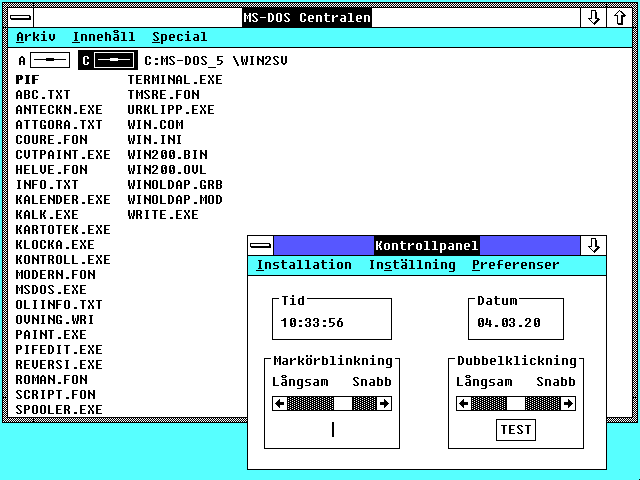The width and height of the screenshot is (640, 480).
Task: Select file WIN200.BIN
Action: point(167,155)
